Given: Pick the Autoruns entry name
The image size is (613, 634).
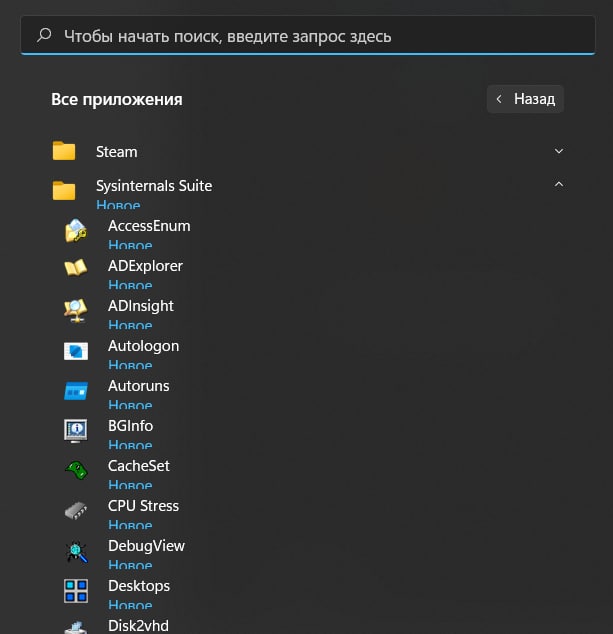Looking at the screenshot, I should tap(139, 386).
